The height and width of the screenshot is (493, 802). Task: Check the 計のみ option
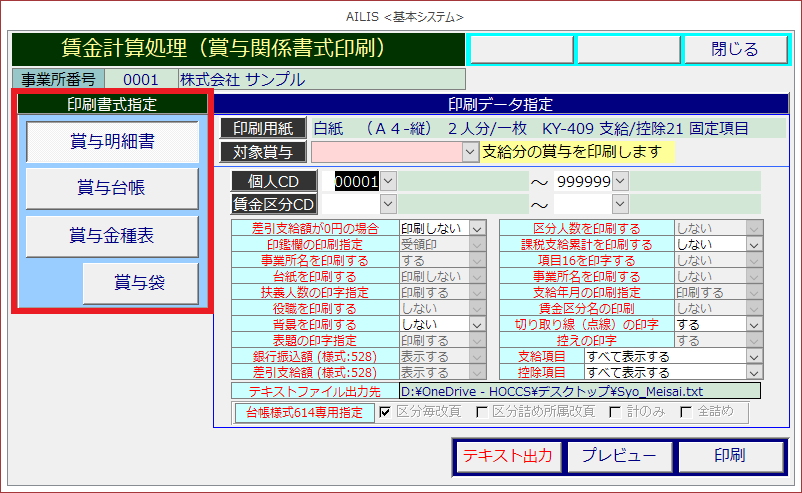(615, 412)
